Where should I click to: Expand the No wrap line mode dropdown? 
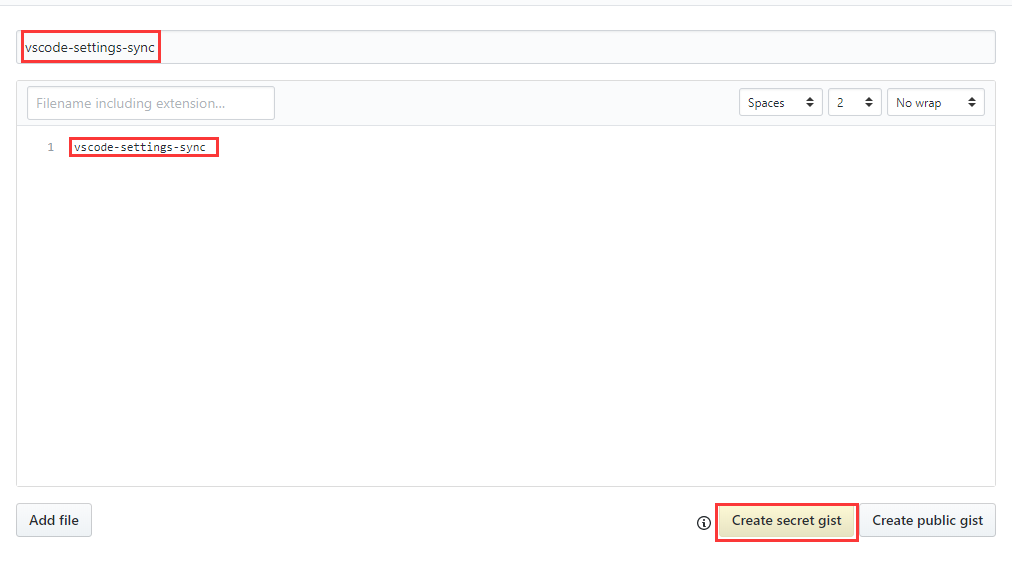point(935,103)
